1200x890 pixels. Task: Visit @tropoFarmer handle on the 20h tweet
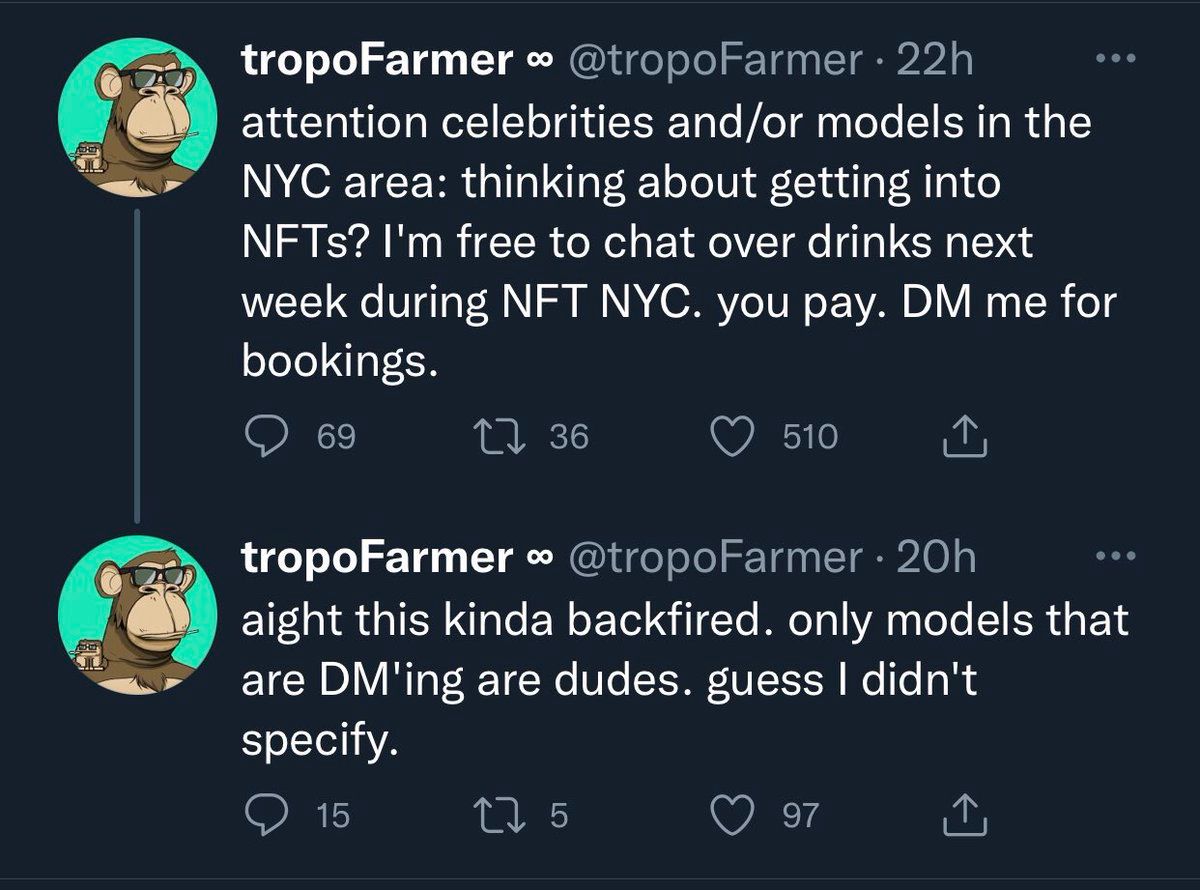pyautogui.click(x=714, y=557)
